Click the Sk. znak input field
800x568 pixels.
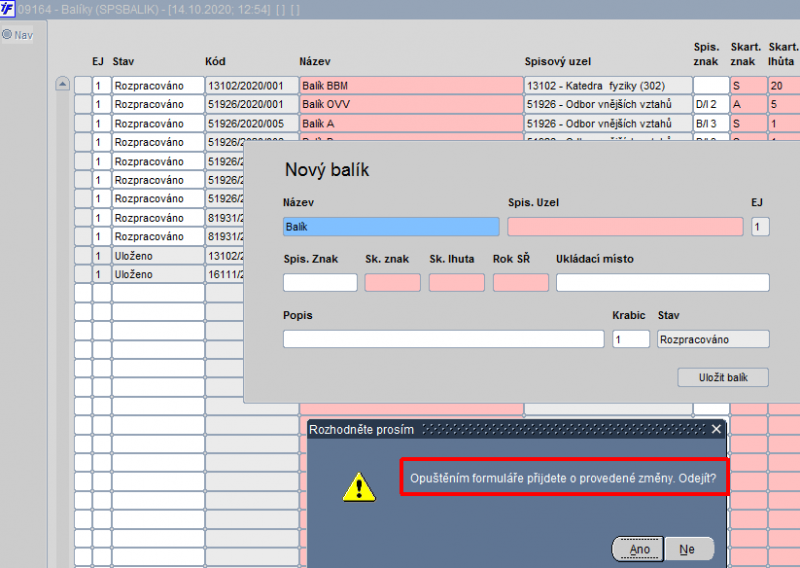392,282
